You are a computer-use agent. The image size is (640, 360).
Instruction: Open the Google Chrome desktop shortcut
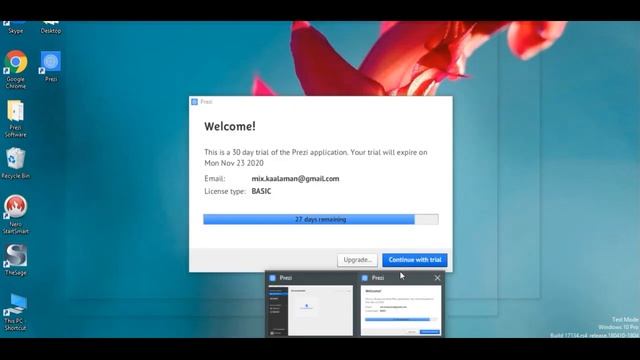[16, 69]
